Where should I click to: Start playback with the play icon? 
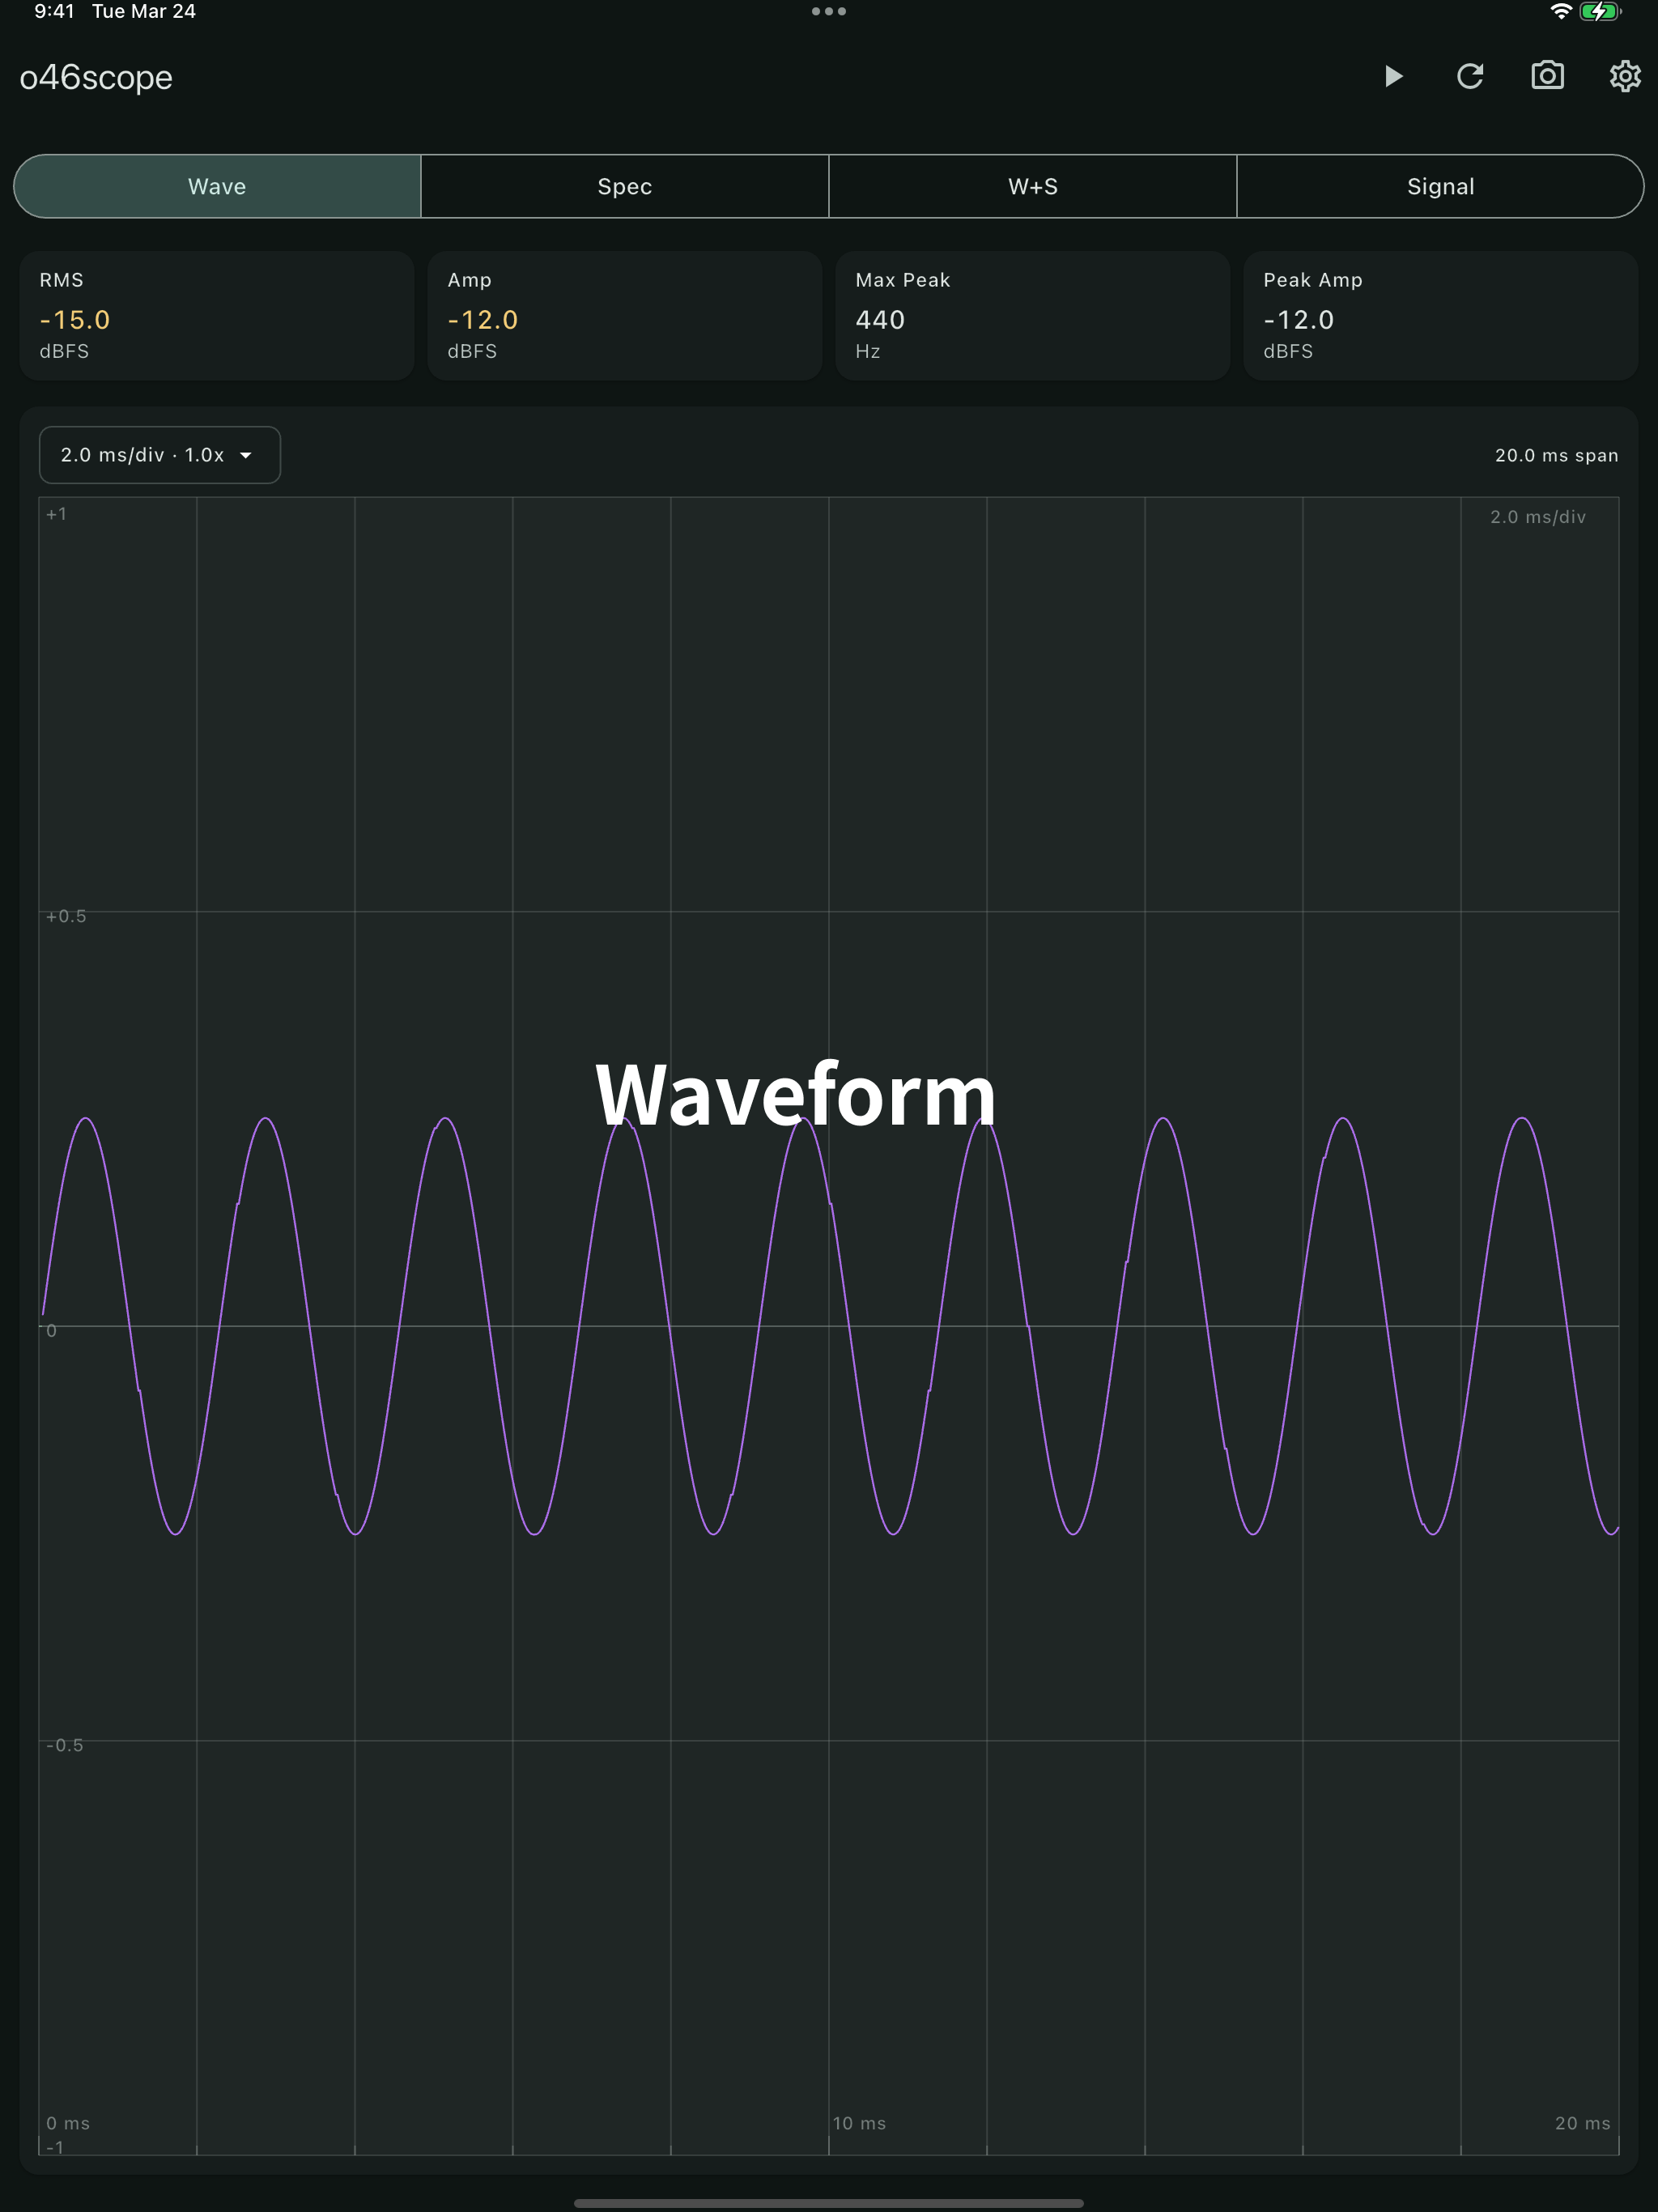tap(1393, 76)
